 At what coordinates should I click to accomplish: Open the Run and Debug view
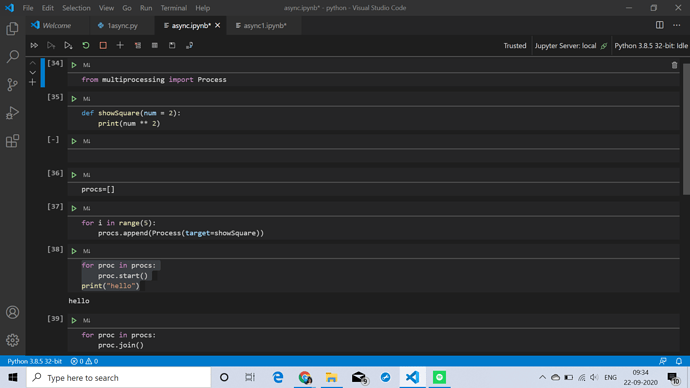[x=12, y=113]
